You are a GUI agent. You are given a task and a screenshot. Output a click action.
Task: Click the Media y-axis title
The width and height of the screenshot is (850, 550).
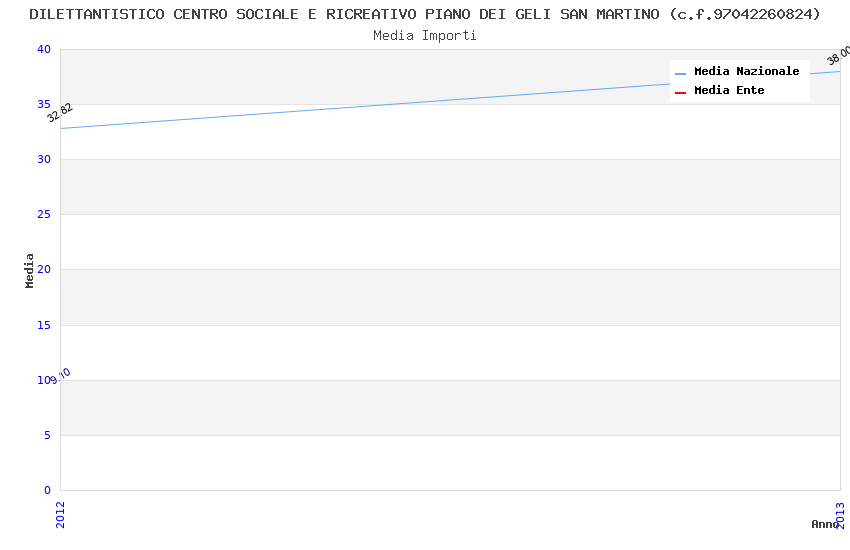(30, 270)
